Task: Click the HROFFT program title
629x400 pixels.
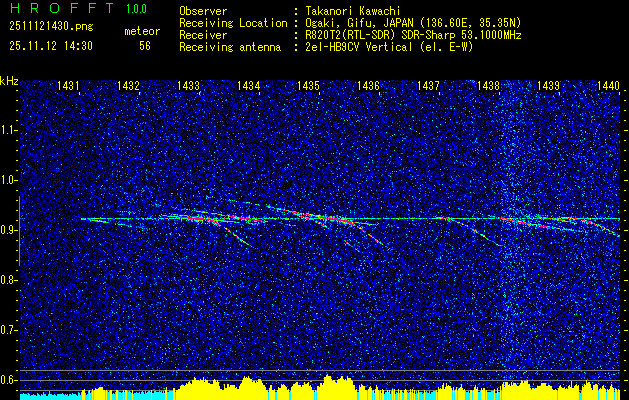Action: (62, 8)
